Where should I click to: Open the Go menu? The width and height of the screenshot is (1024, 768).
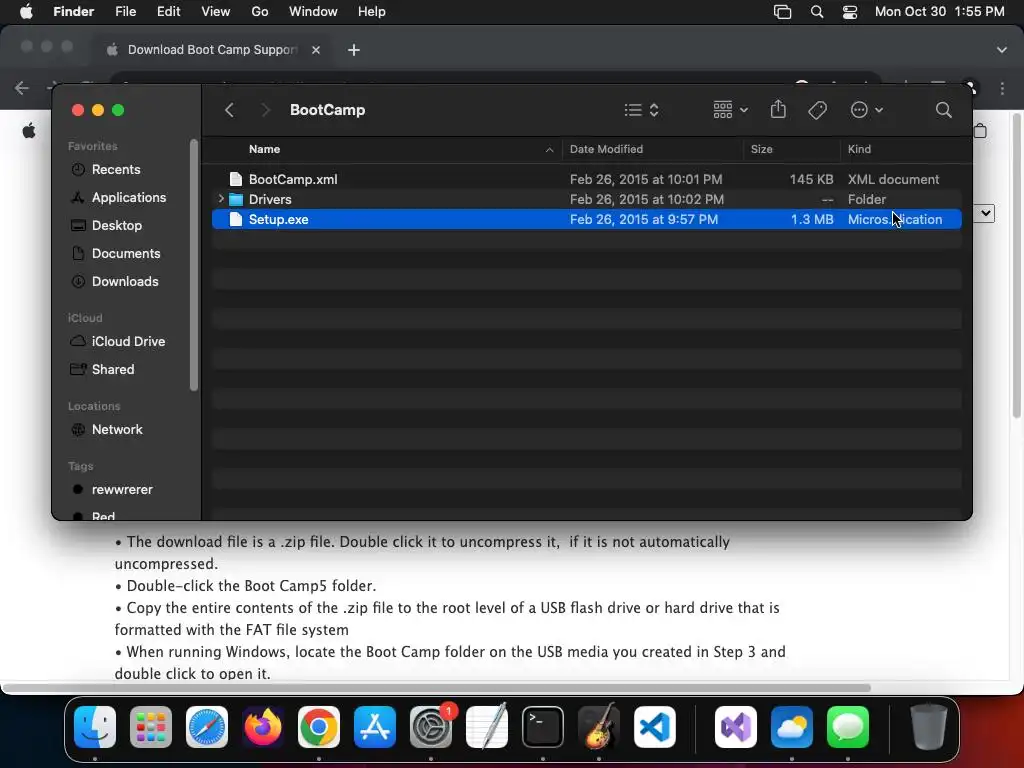(x=260, y=12)
